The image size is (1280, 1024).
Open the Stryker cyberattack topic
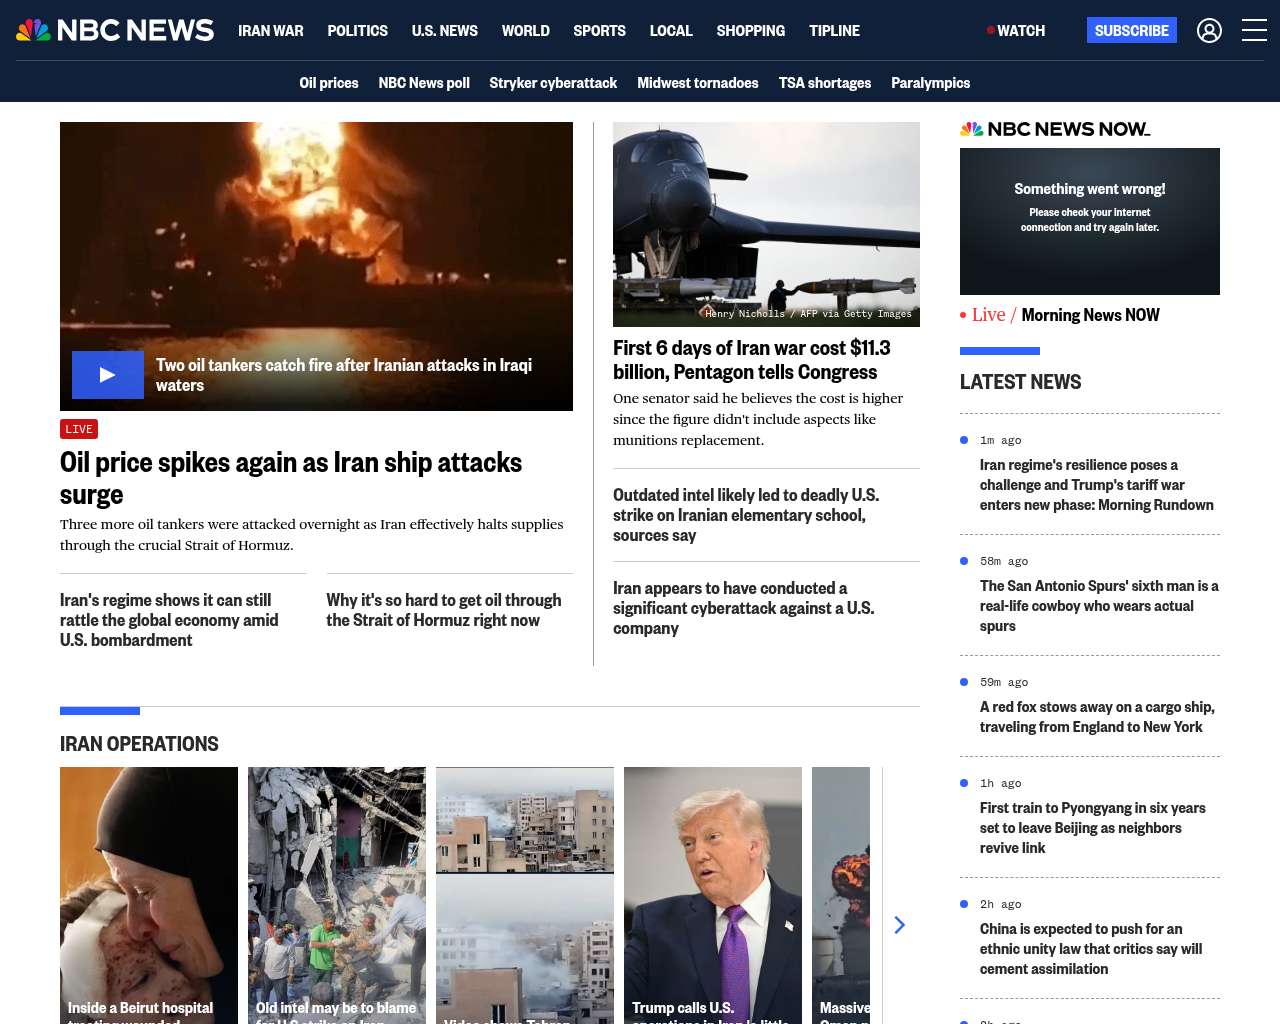[x=553, y=83]
